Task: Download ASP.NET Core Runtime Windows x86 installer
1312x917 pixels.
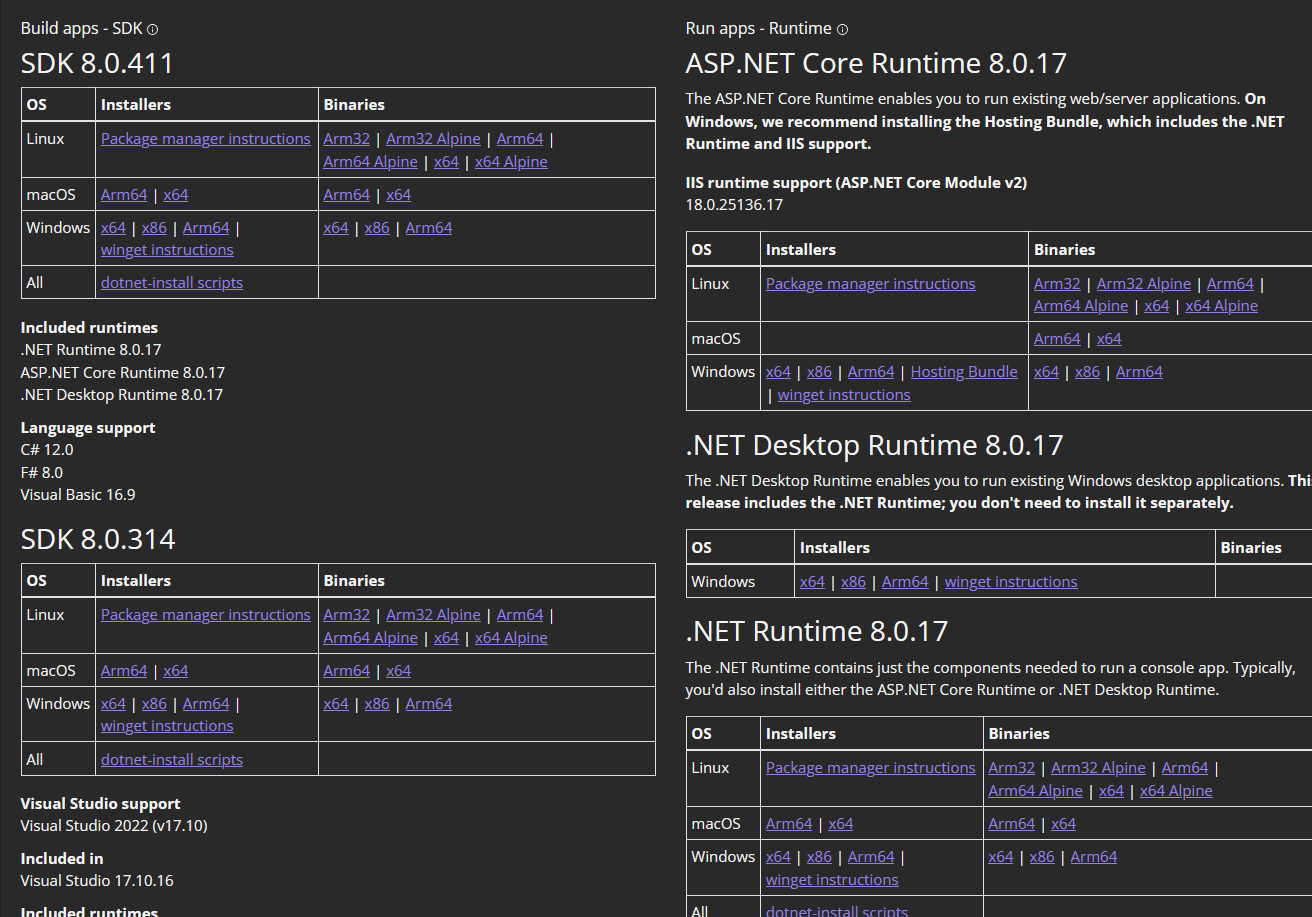Action: tap(819, 372)
